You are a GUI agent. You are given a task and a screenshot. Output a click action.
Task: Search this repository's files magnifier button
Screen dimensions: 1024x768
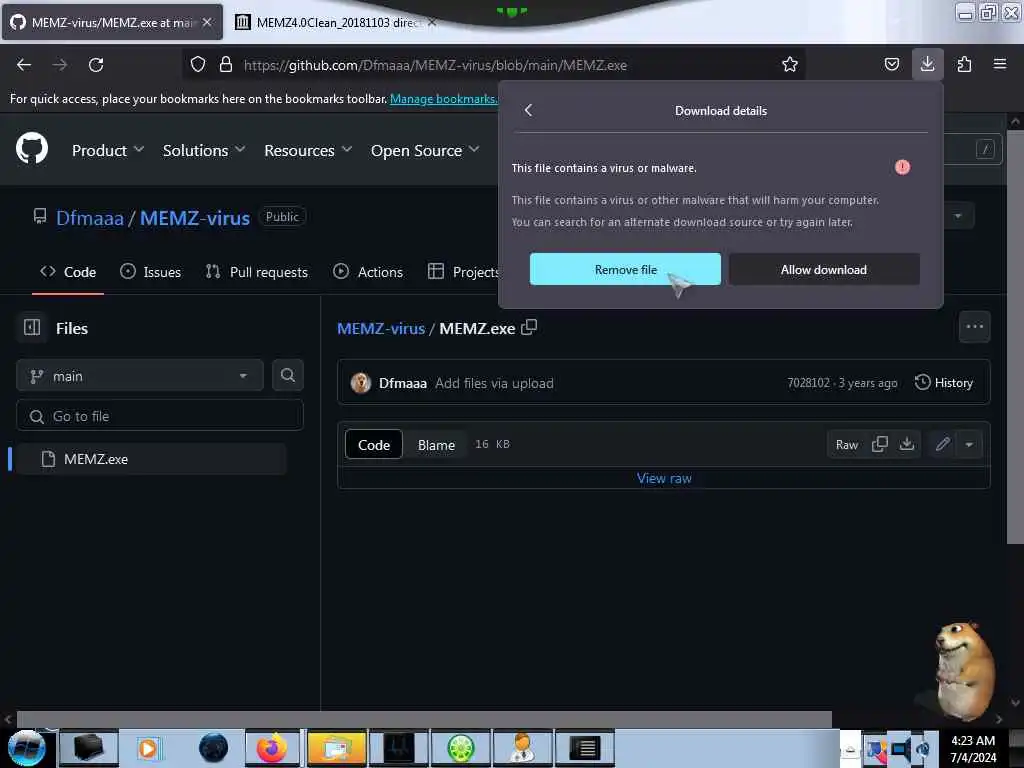tap(287, 375)
